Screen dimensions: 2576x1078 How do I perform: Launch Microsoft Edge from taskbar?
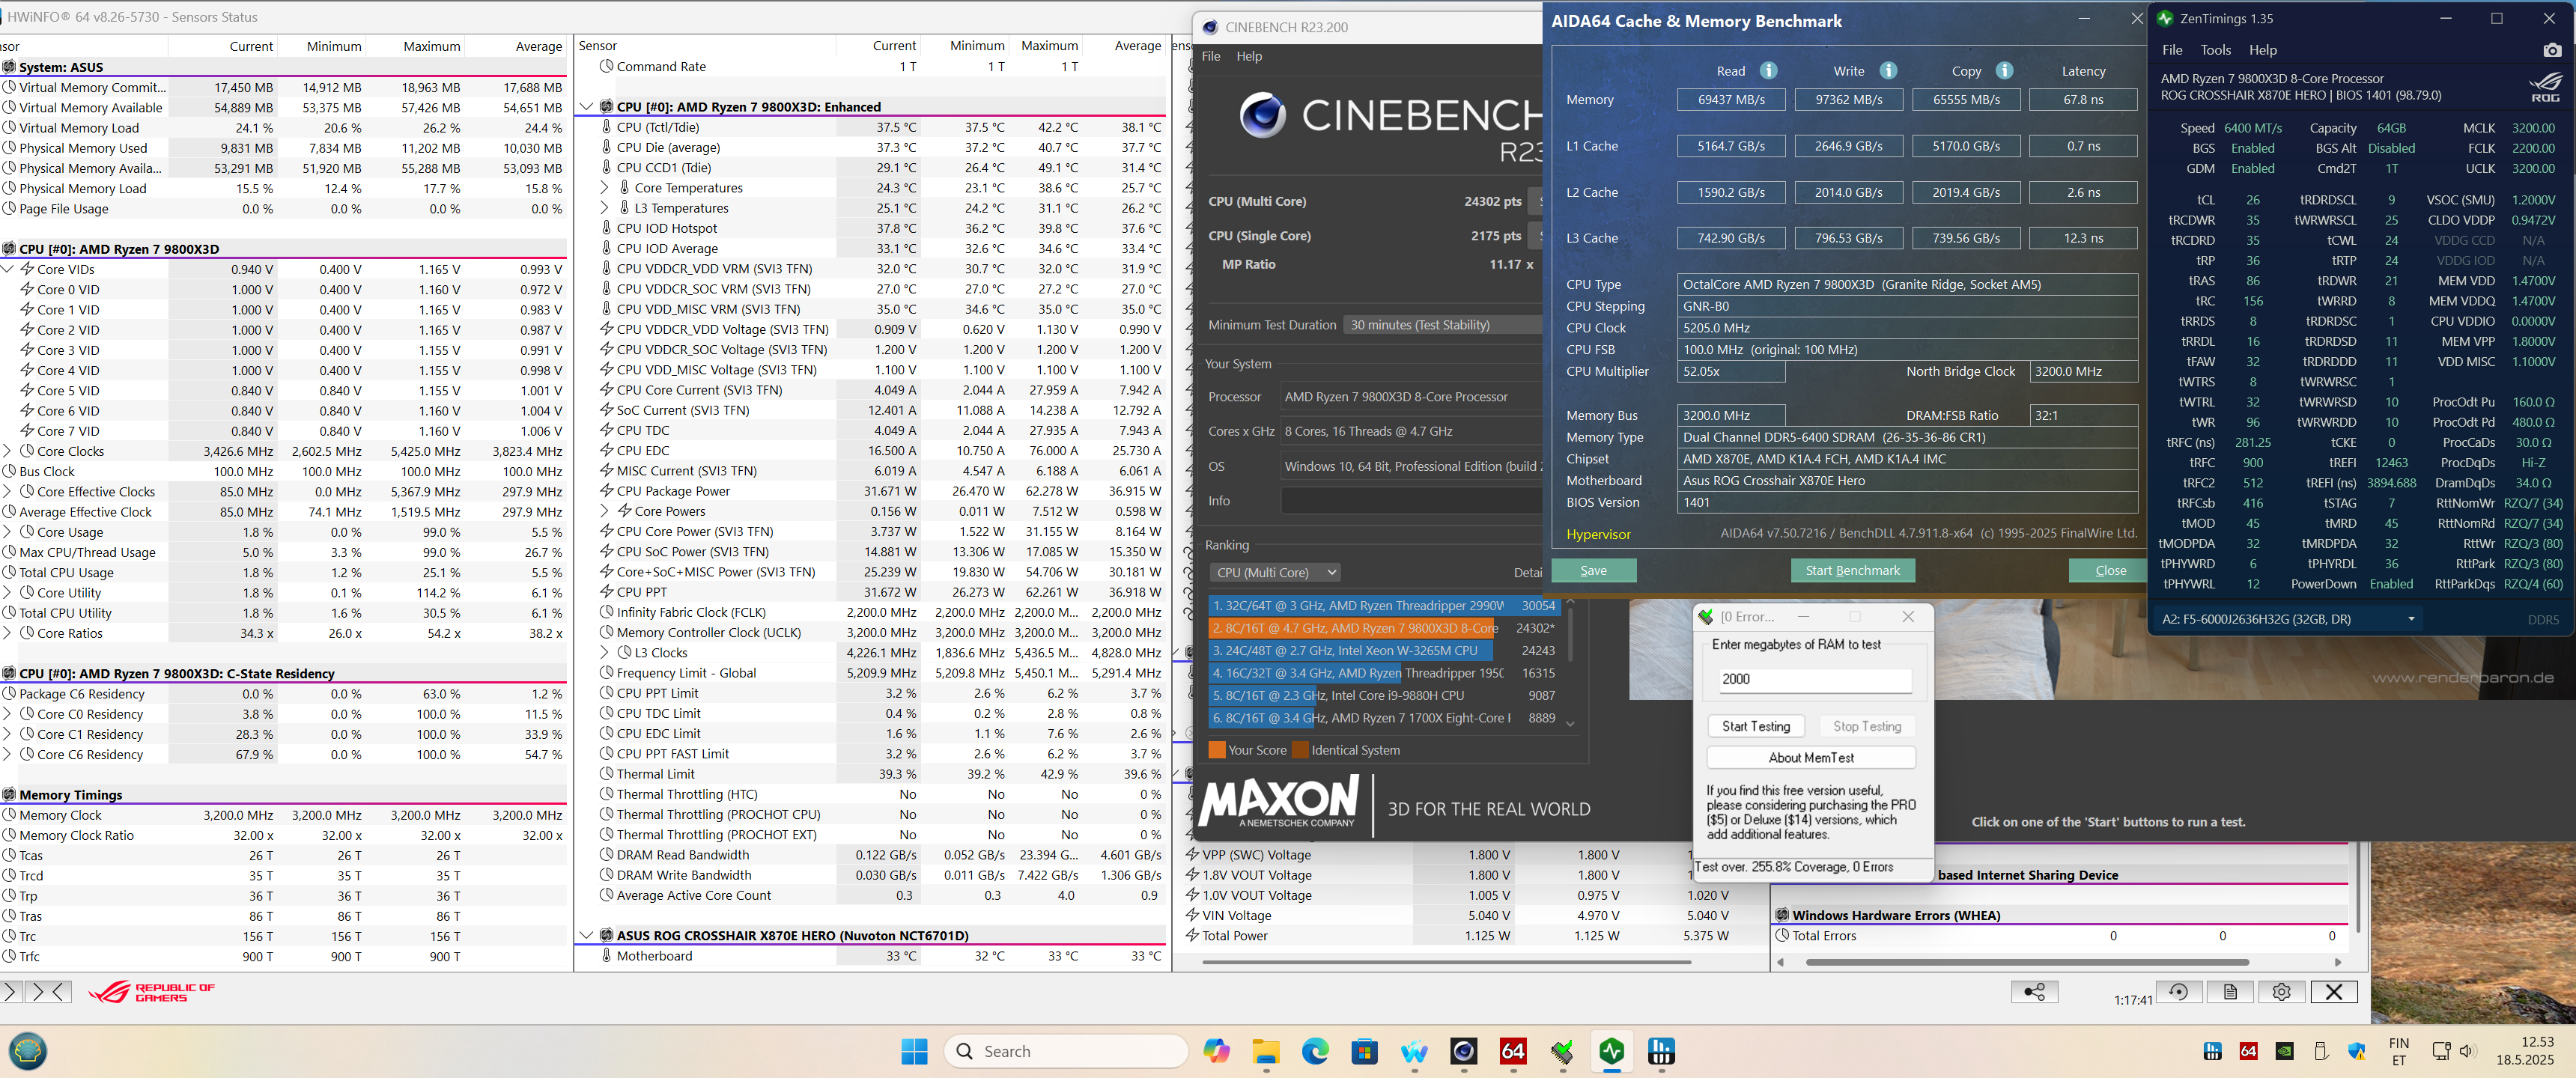(x=1315, y=1051)
